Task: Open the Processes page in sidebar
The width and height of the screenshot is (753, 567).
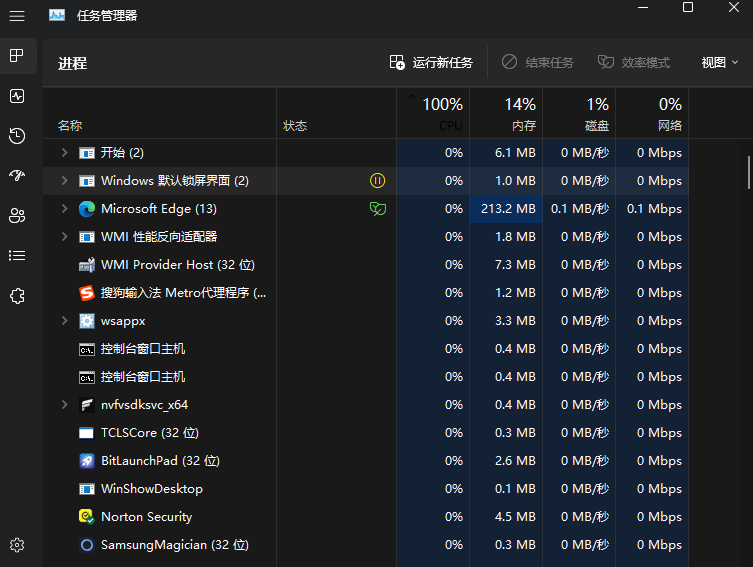Action: pos(17,56)
